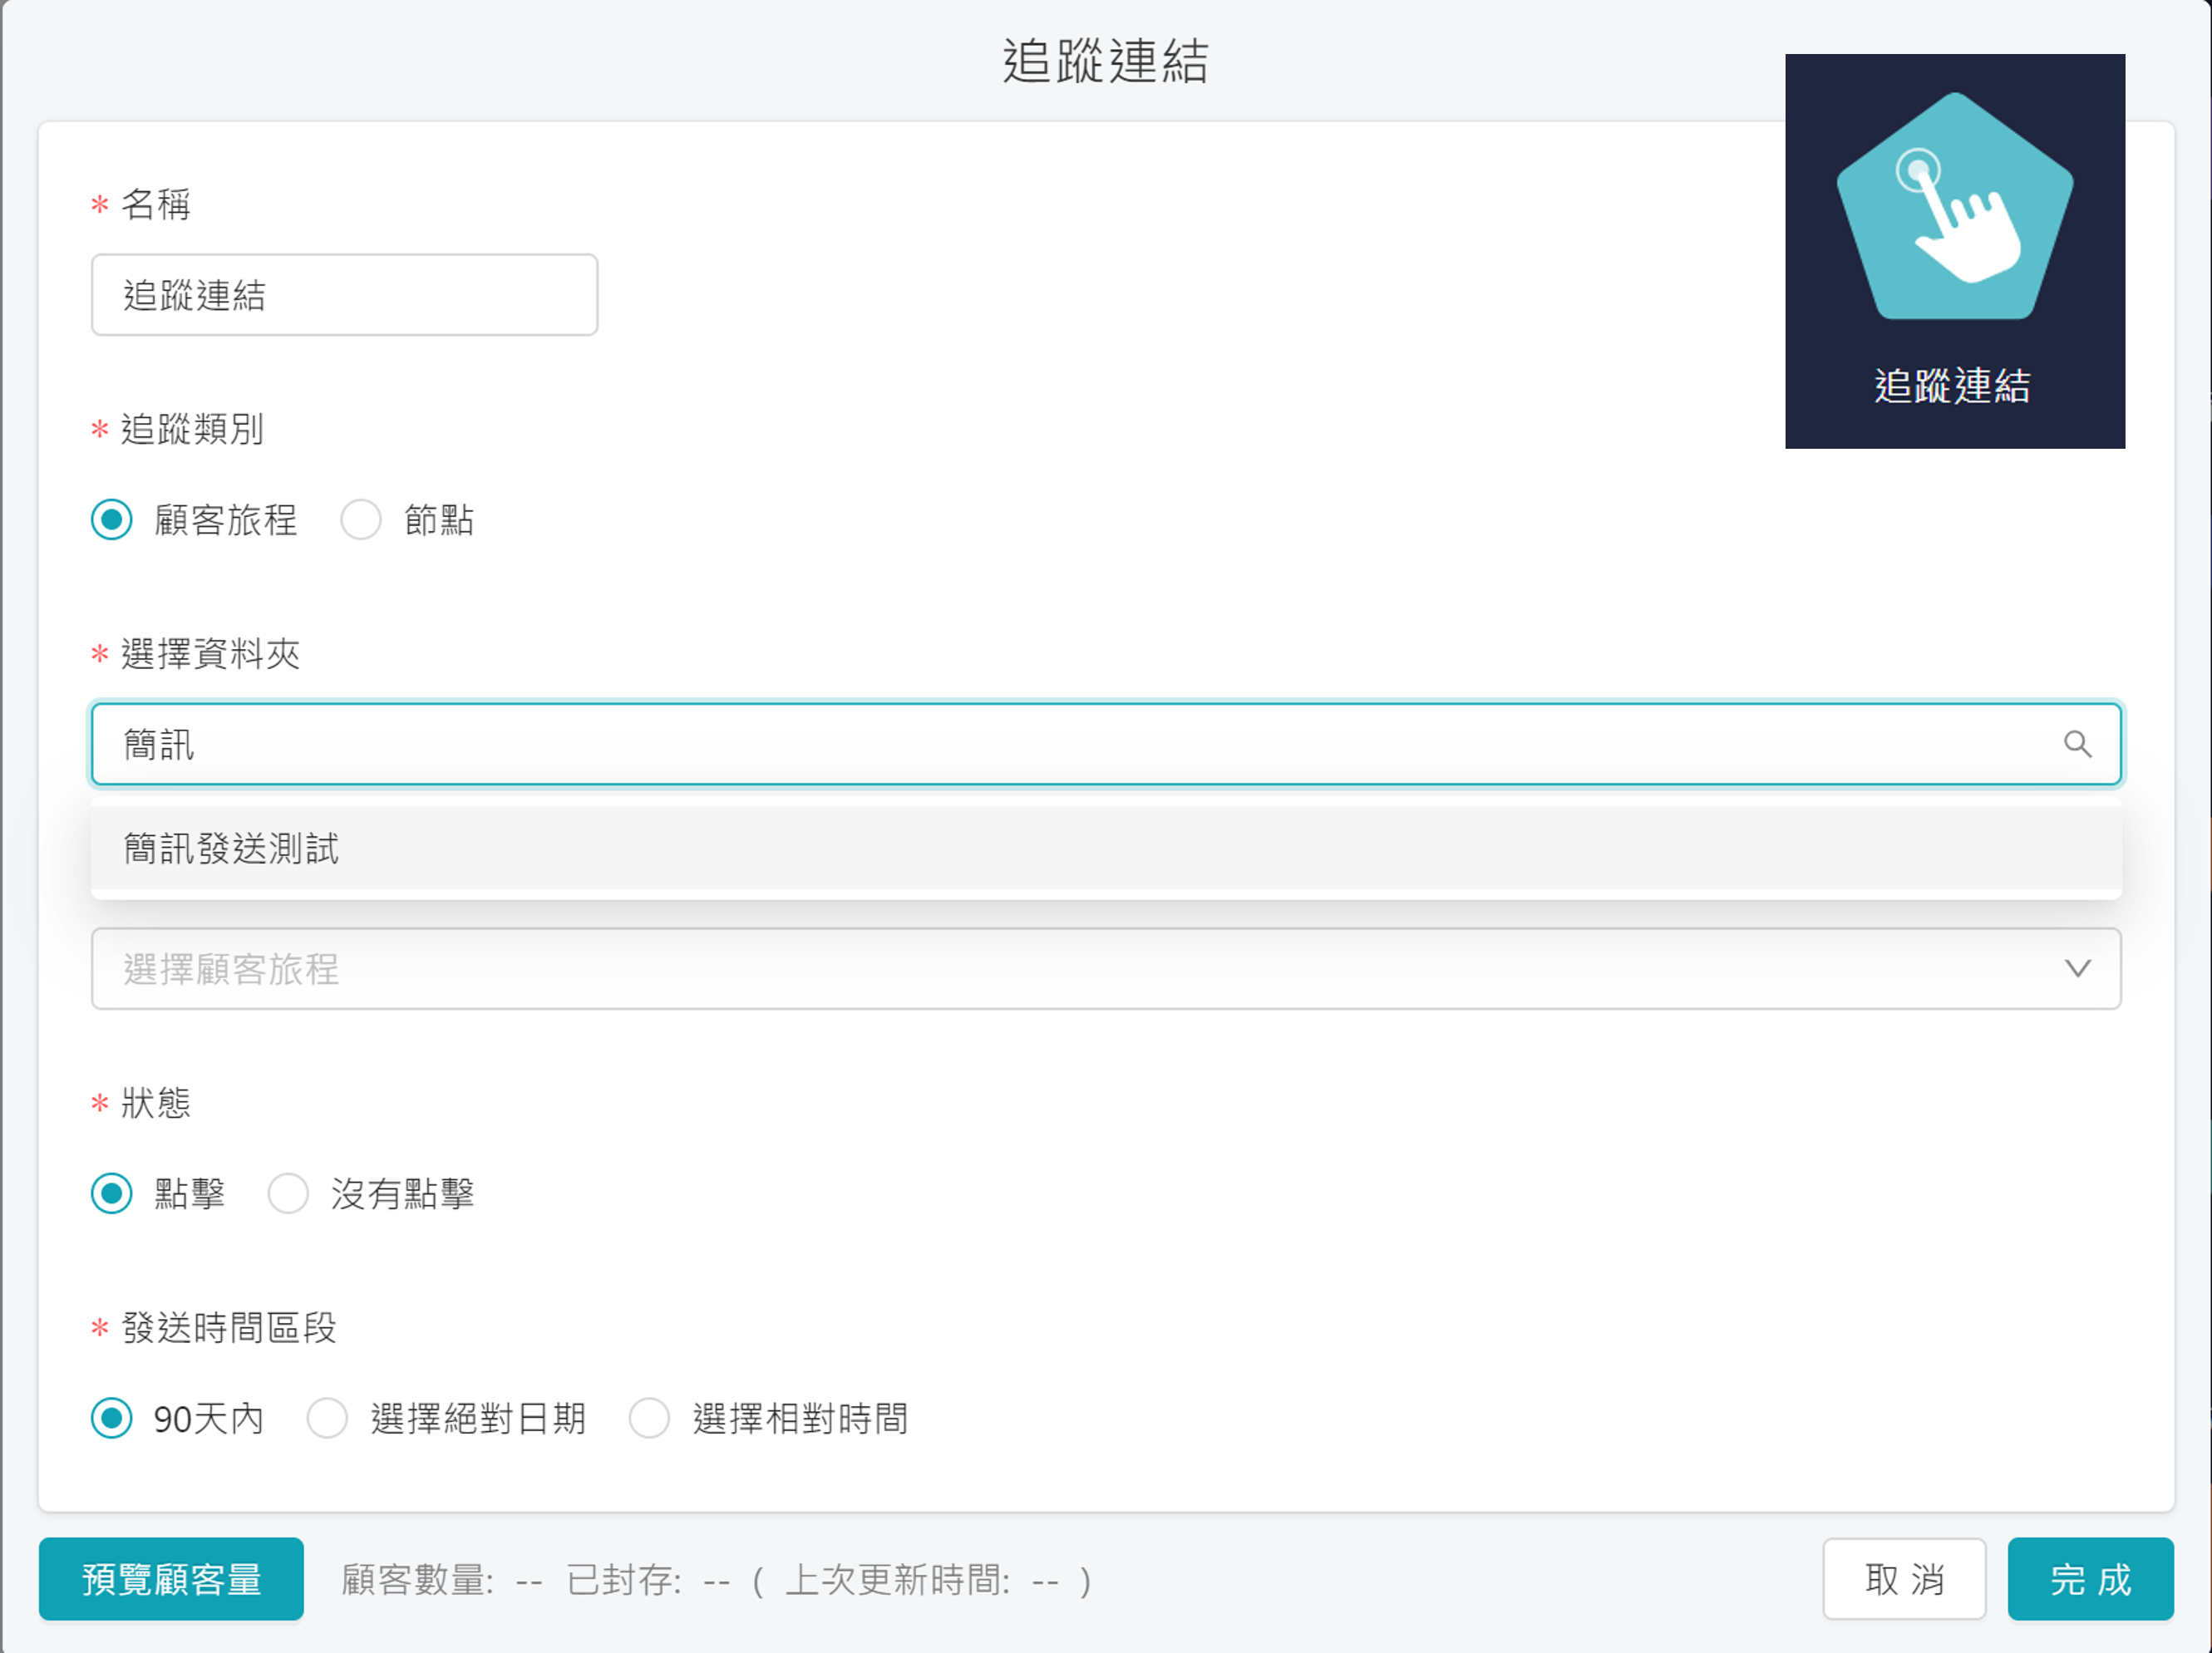Screen dimensions: 2212x1653
Task: Click the search icon in the folder field
Action: (2079, 744)
